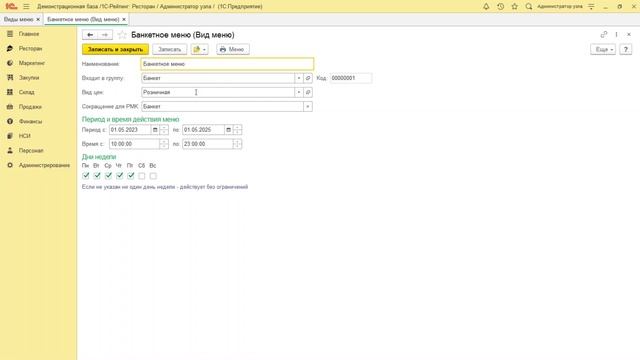
Task: Open the group 'Банкет' link icon
Action: pos(308,78)
